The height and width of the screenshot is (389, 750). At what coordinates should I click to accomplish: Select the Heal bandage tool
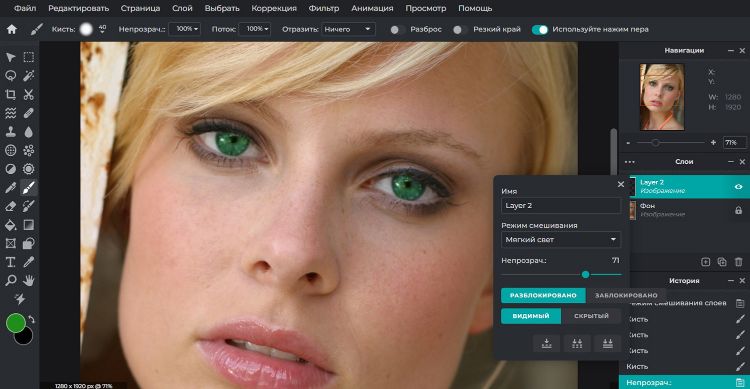pyautogui.click(x=29, y=113)
